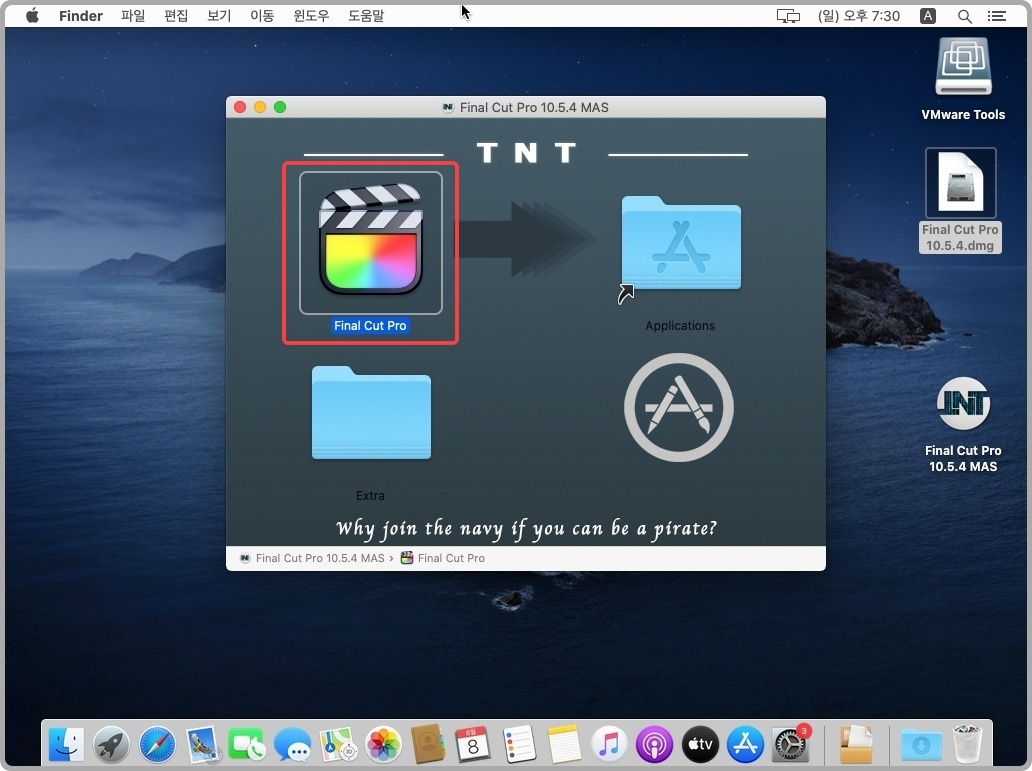Open the document stack in Dock
The image size is (1032, 771).
pos(856,745)
